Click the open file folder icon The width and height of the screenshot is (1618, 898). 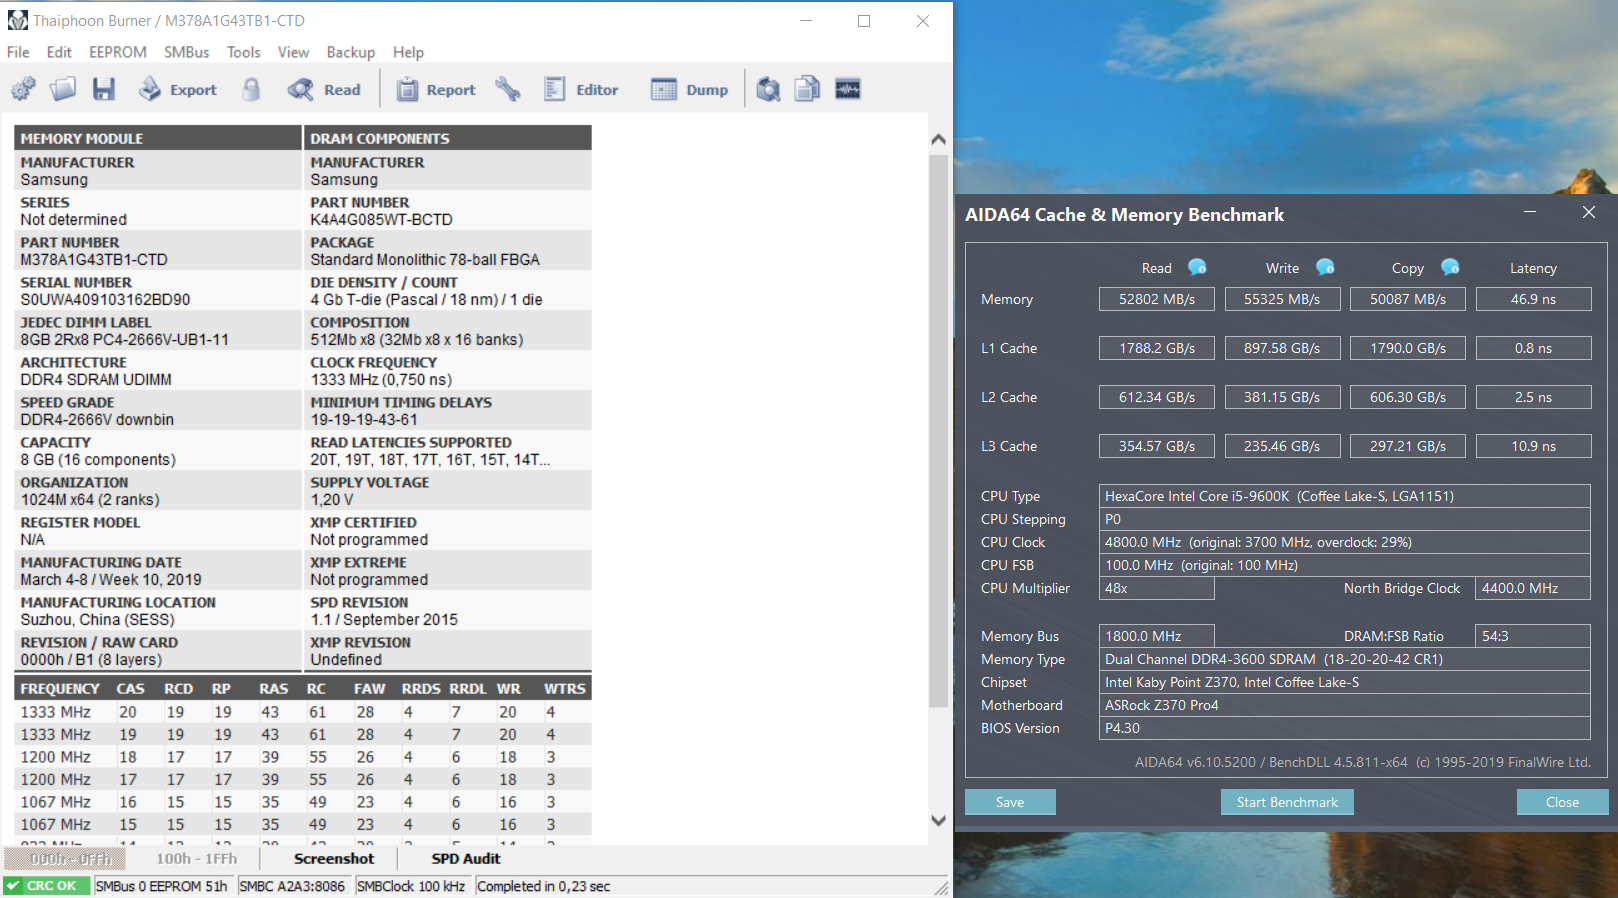63,89
